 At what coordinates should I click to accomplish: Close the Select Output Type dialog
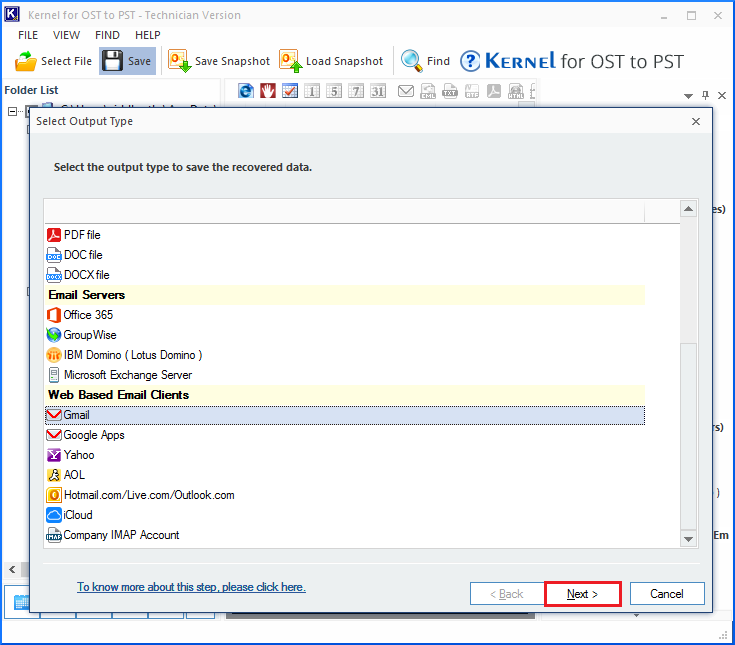pyautogui.click(x=696, y=121)
